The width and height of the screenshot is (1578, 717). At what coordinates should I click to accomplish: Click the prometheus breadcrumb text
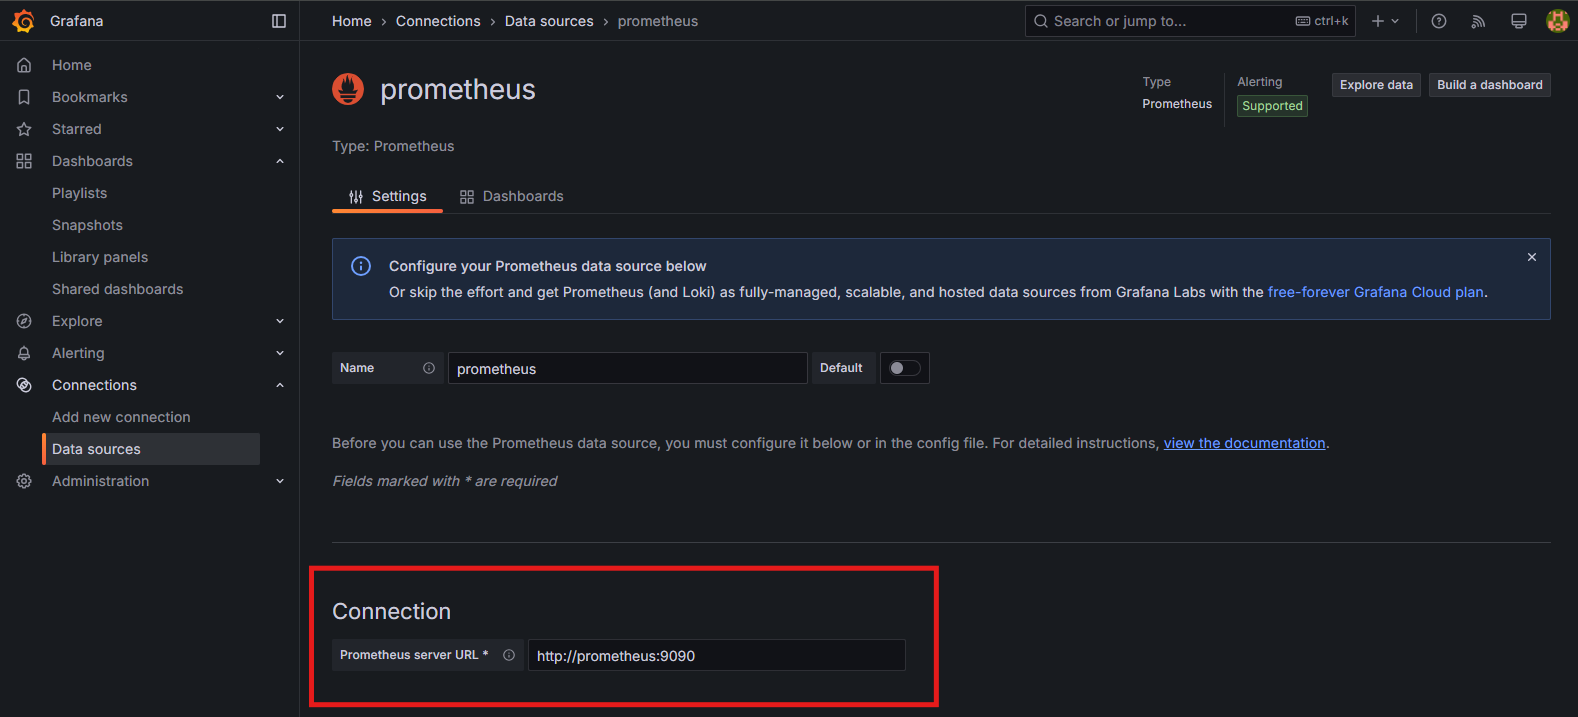[658, 21]
